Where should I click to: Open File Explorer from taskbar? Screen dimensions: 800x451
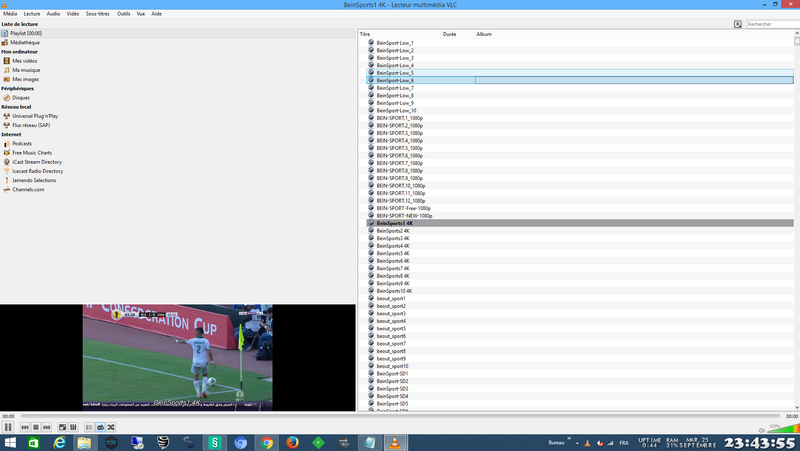[x=85, y=442]
